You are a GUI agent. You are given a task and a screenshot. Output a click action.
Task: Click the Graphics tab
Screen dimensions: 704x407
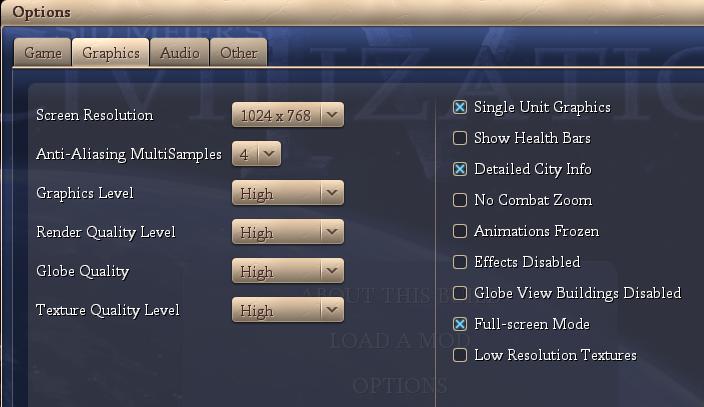[x=110, y=53]
